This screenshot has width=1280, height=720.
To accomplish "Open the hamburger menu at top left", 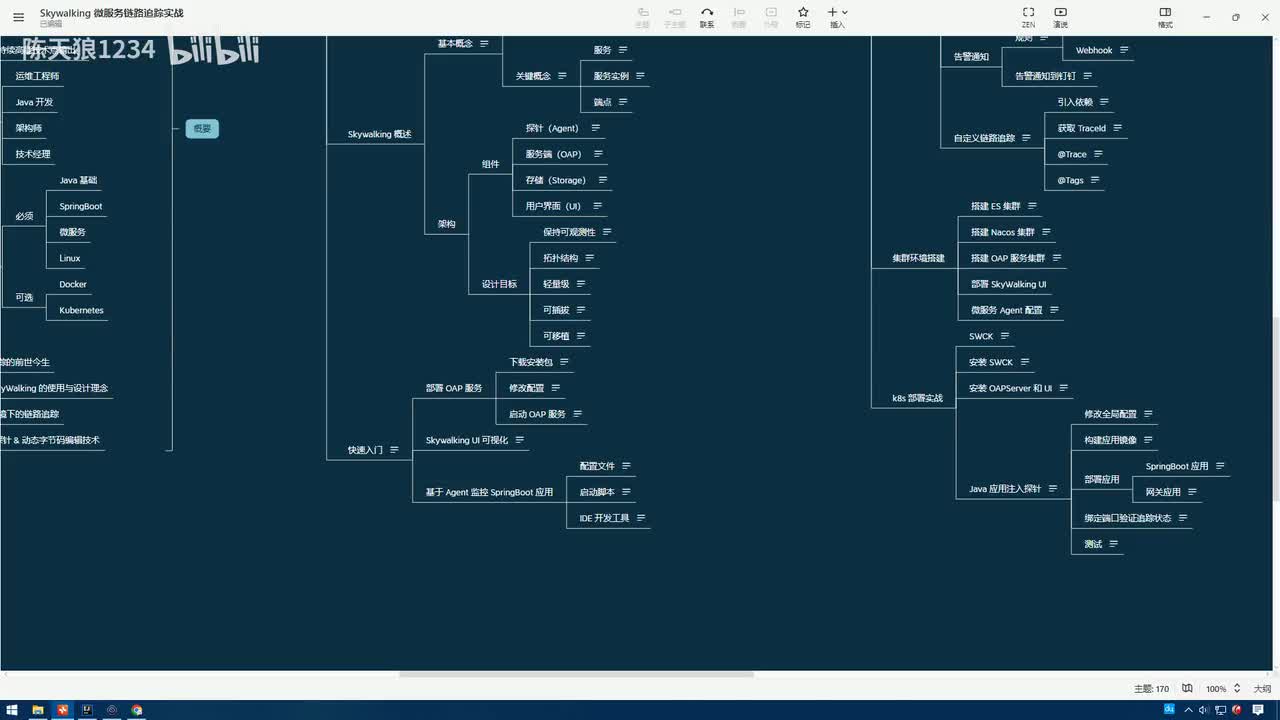I will tap(18, 17).
